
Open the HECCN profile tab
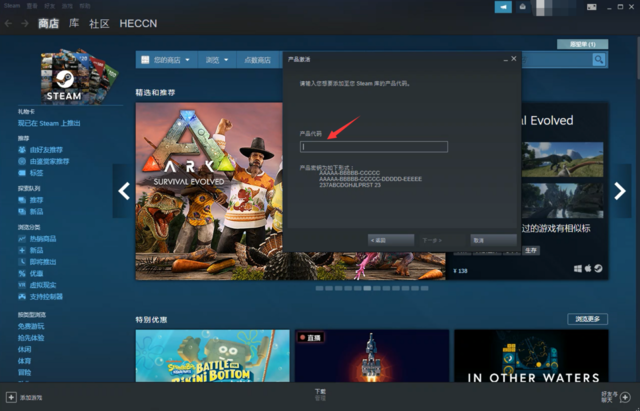(x=138, y=24)
